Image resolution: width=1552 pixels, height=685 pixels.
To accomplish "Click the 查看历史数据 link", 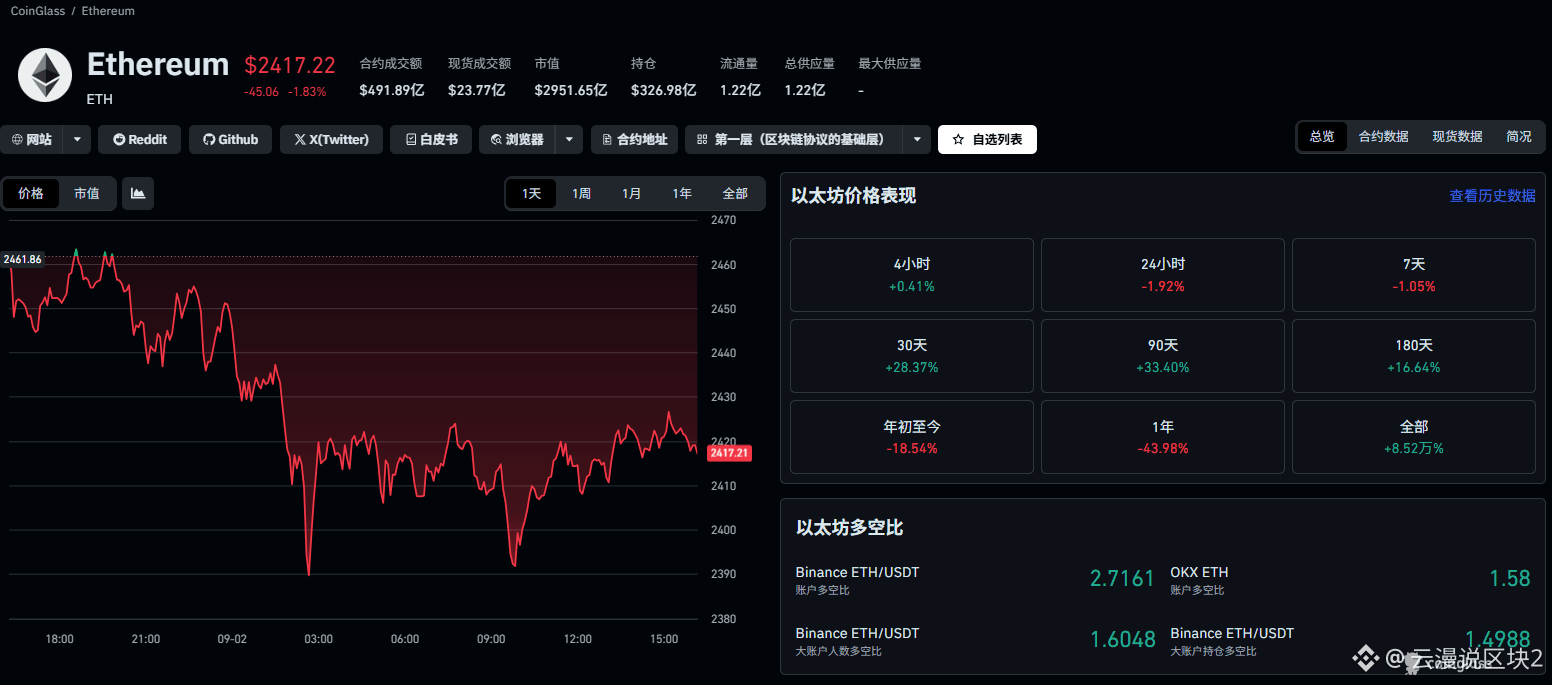I will click(1492, 196).
